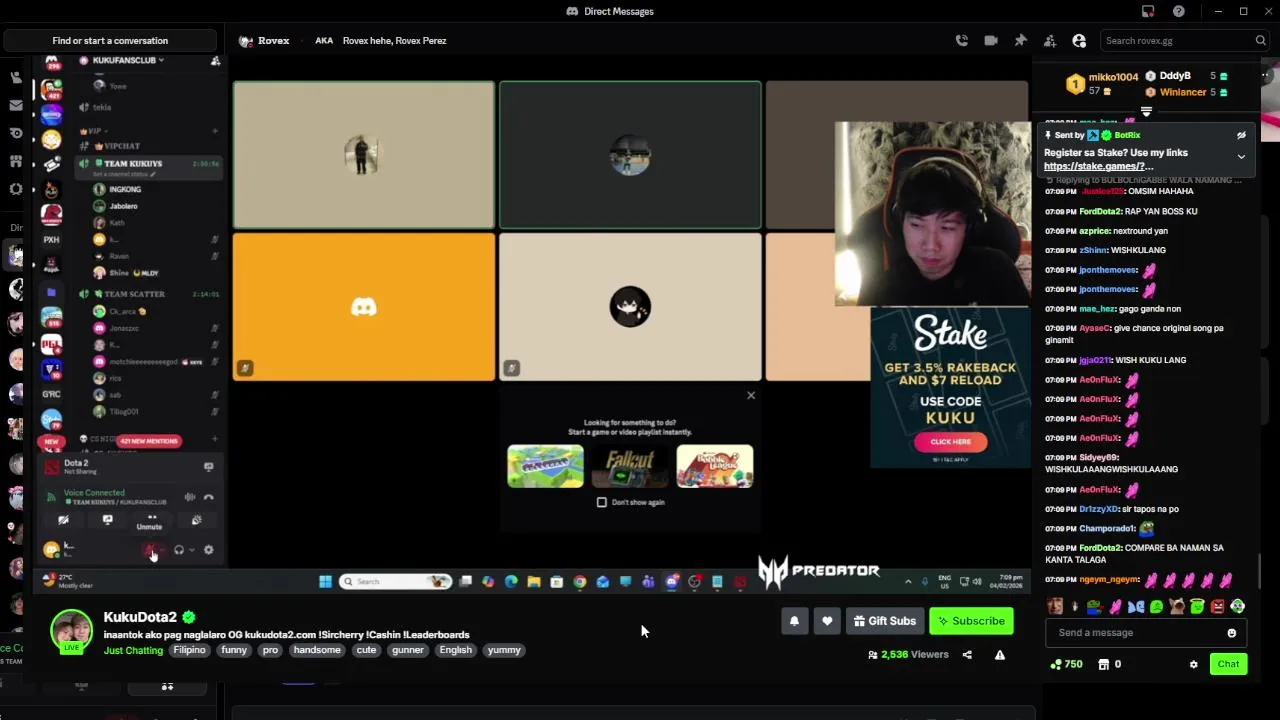
Task: Disconnect from voice call icon
Action: click(x=209, y=497)
